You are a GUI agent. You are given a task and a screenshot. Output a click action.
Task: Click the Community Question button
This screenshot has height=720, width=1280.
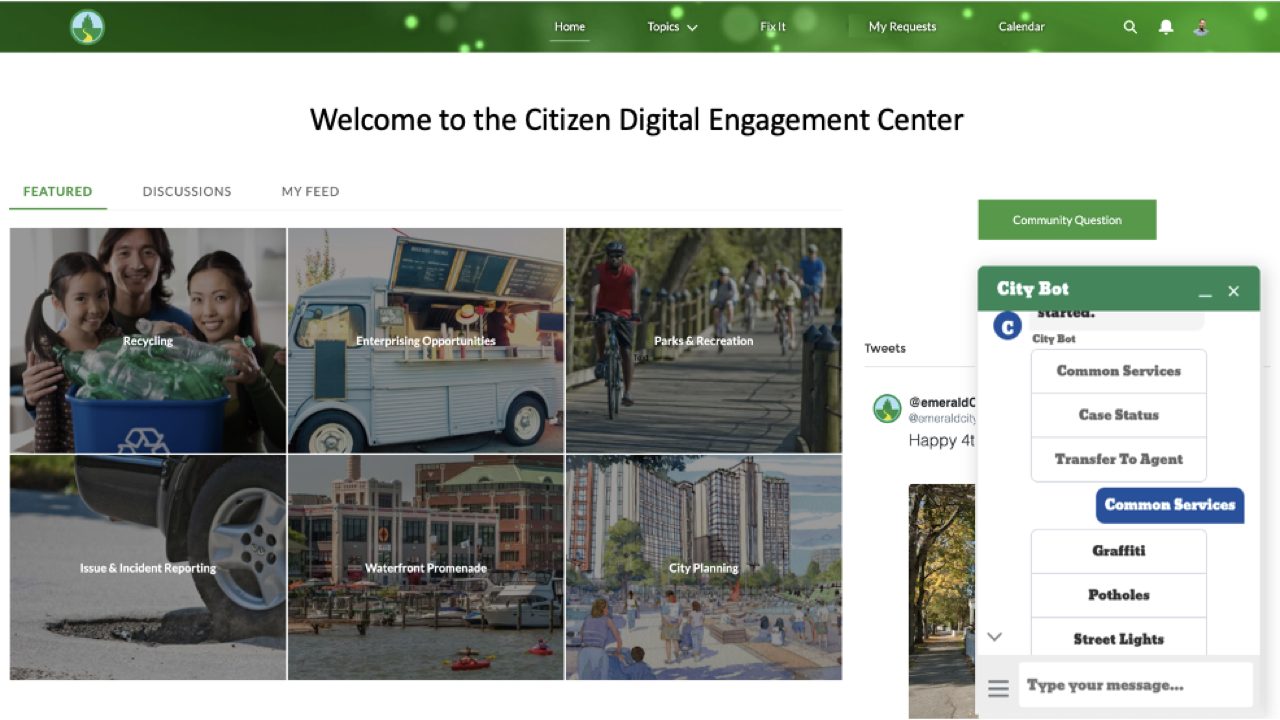pyautogui.click(x=1067, y=219)
